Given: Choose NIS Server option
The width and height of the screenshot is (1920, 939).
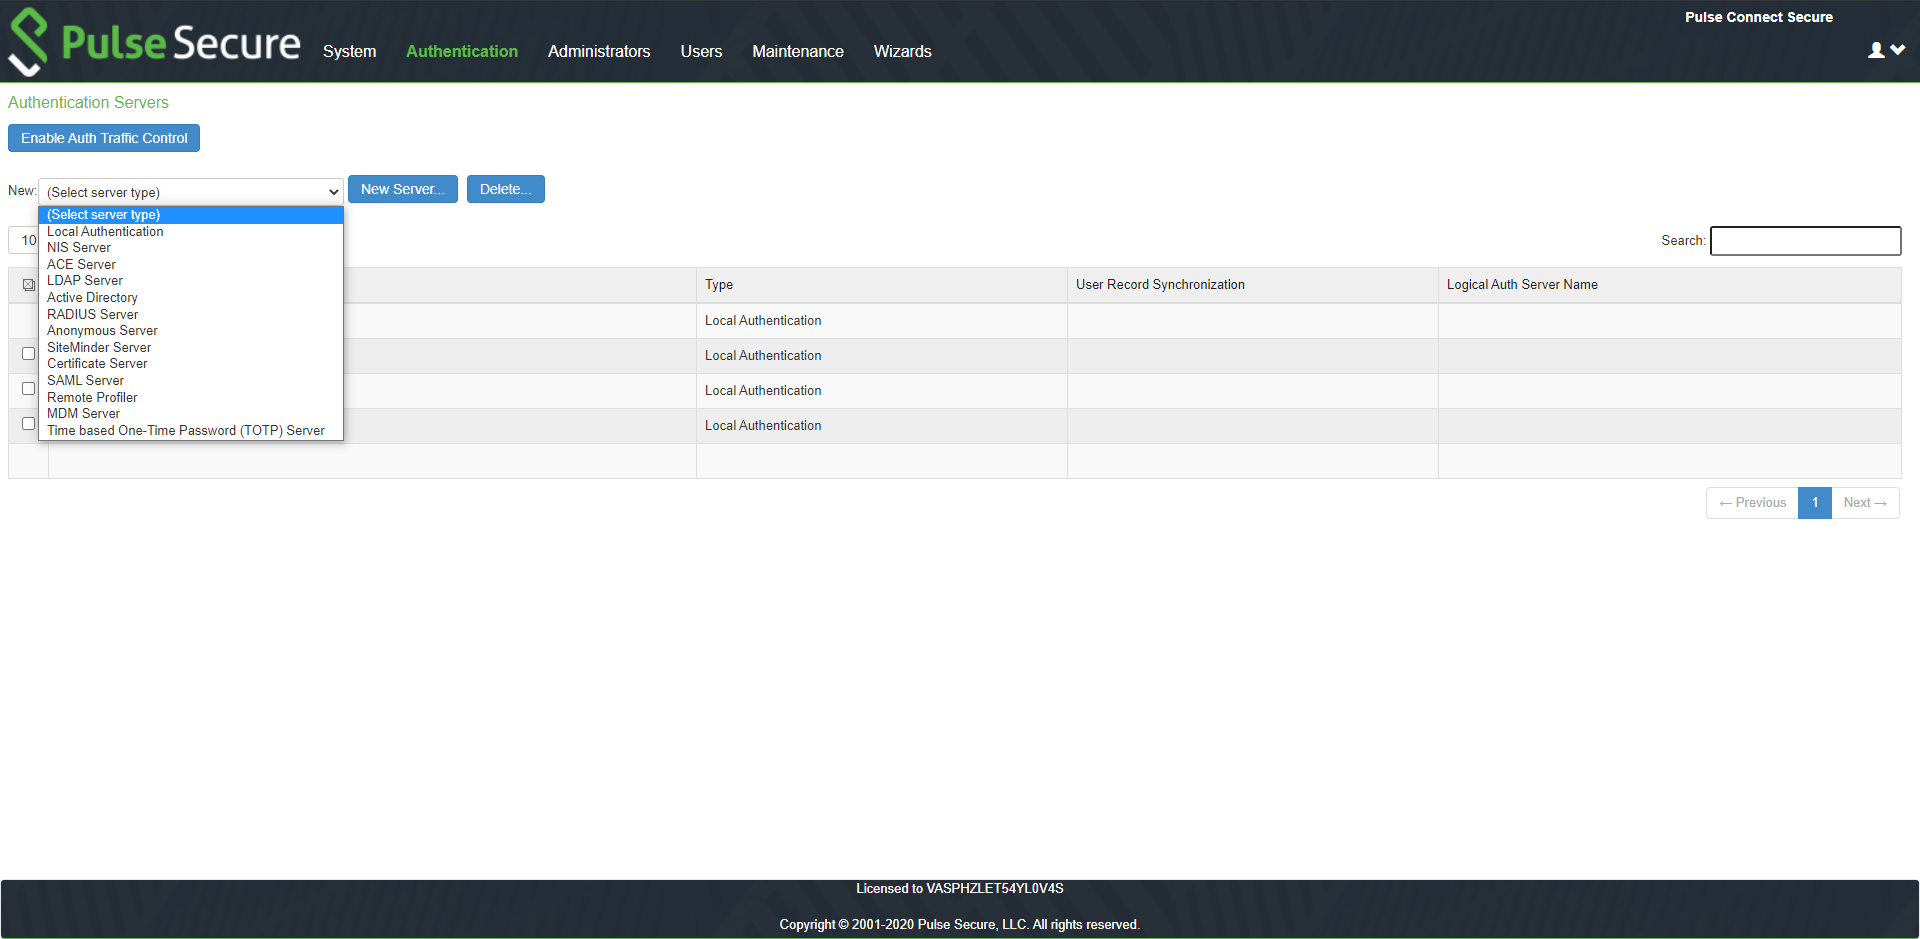Looking at the screenshot, I should pos(191,248).
